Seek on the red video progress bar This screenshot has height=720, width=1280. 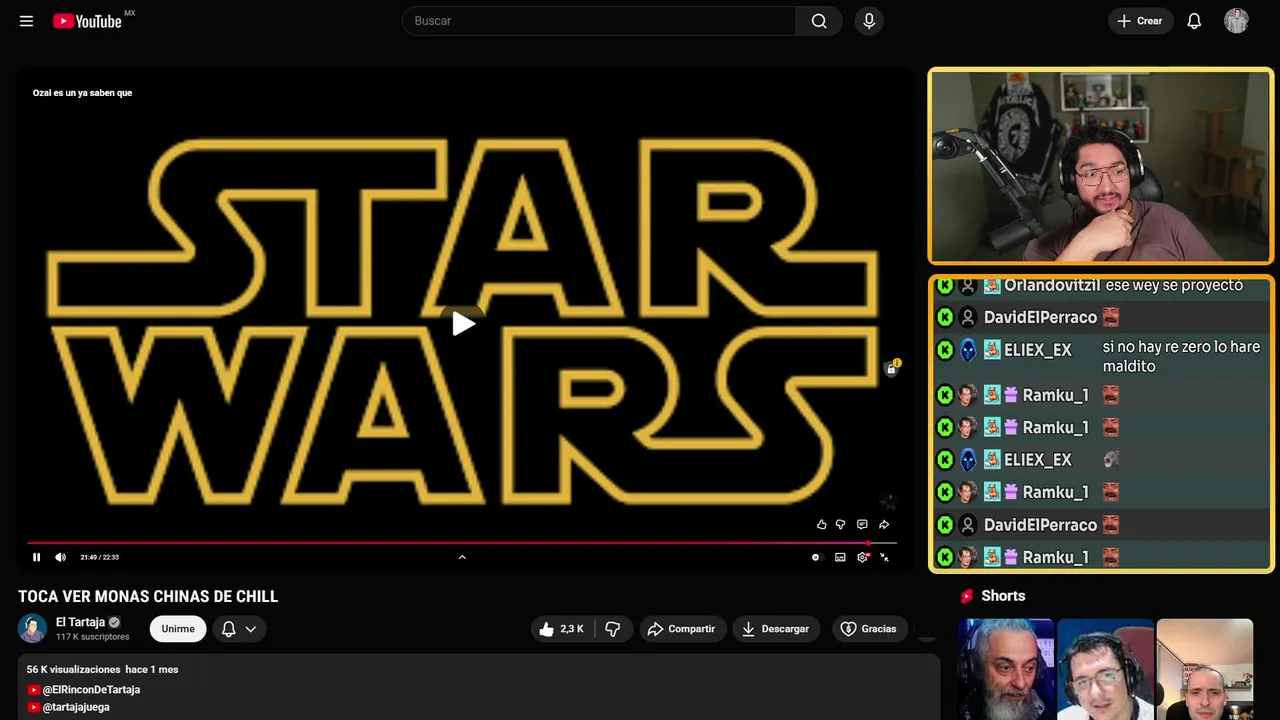click(461, 543)
